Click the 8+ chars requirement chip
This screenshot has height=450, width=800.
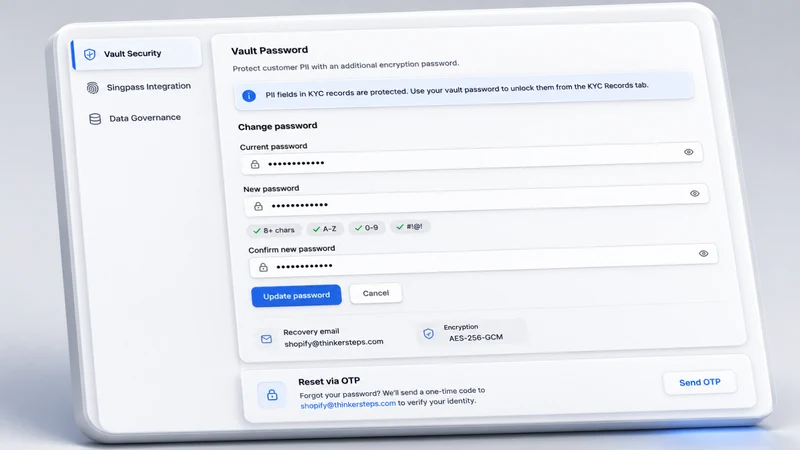click(274, 230)
